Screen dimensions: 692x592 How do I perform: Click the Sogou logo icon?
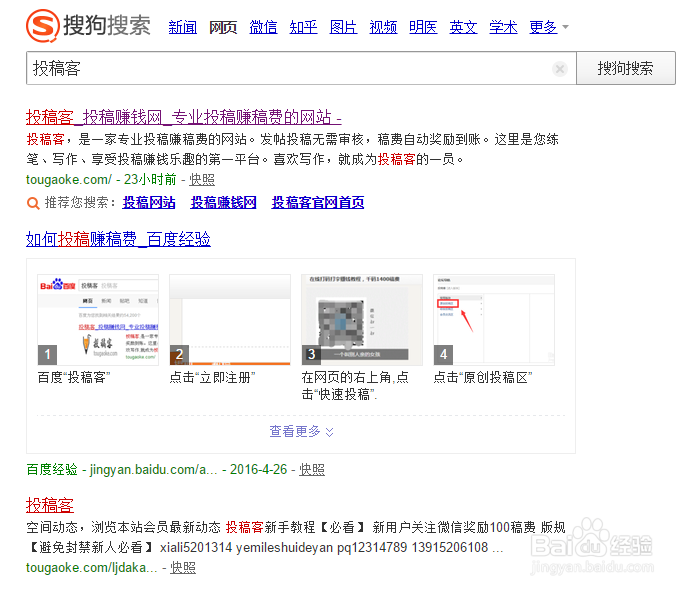(x=43, y=26)
